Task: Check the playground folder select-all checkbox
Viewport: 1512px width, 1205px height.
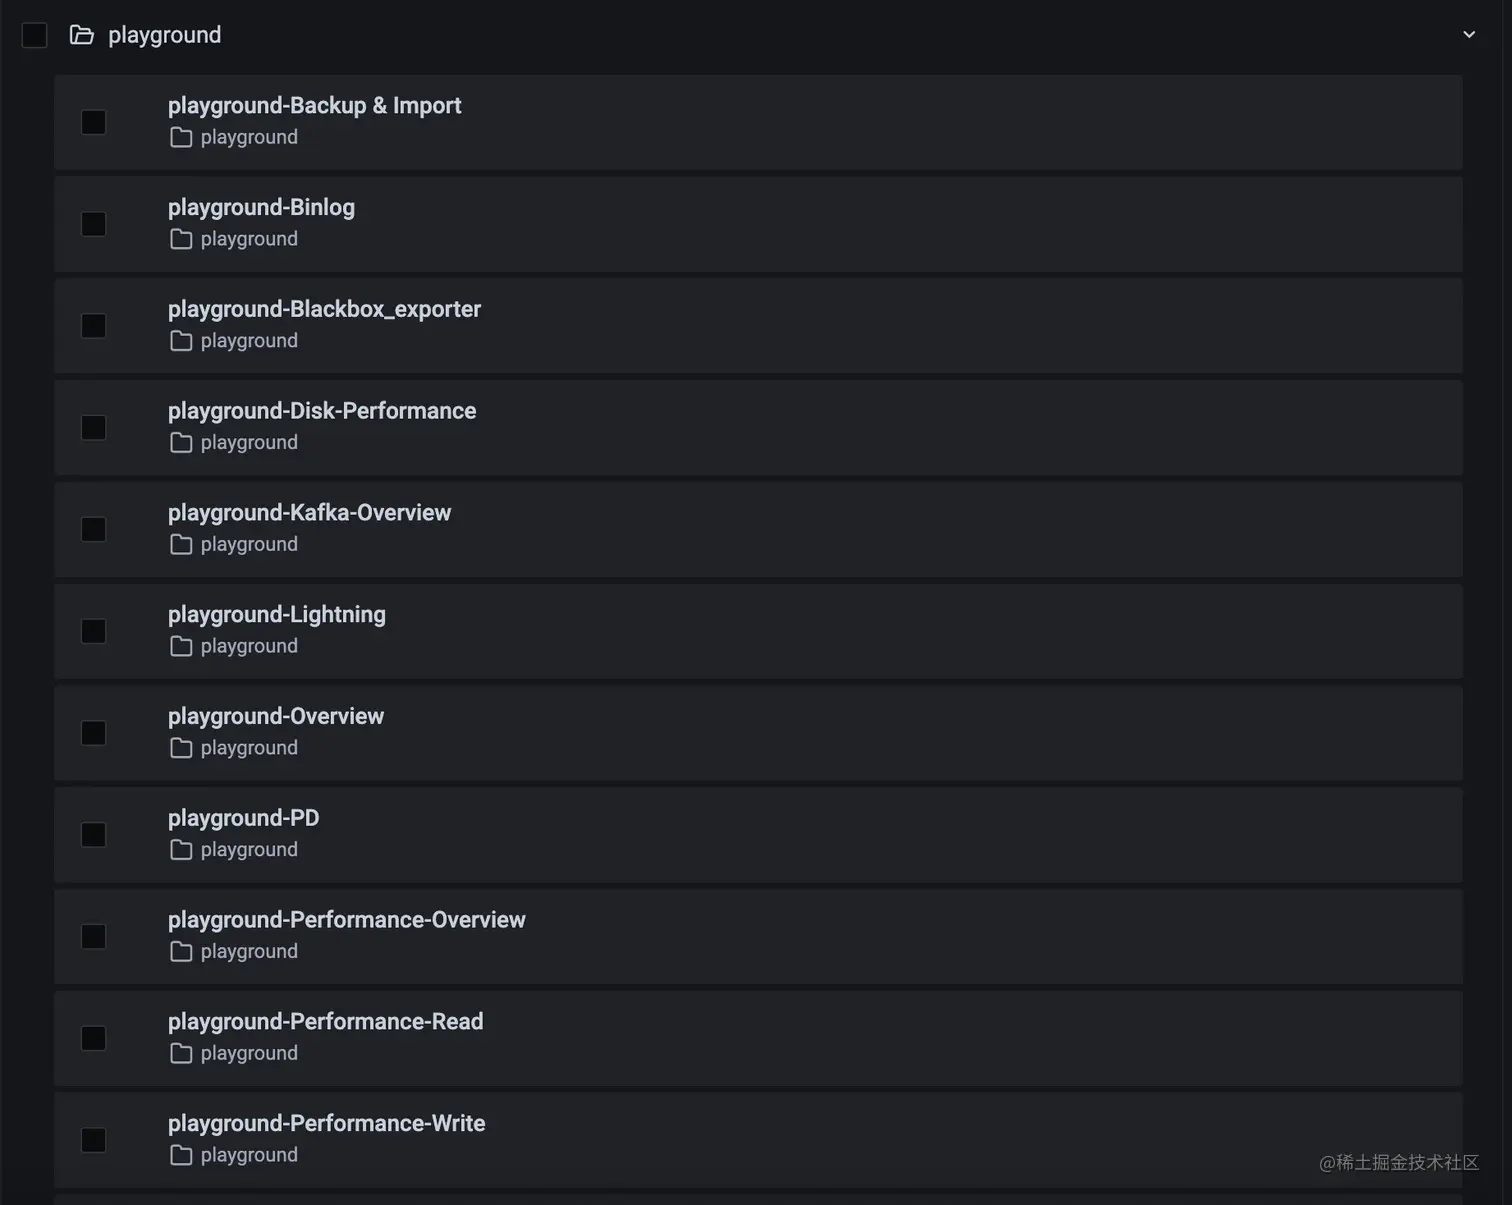Action: 35,36
